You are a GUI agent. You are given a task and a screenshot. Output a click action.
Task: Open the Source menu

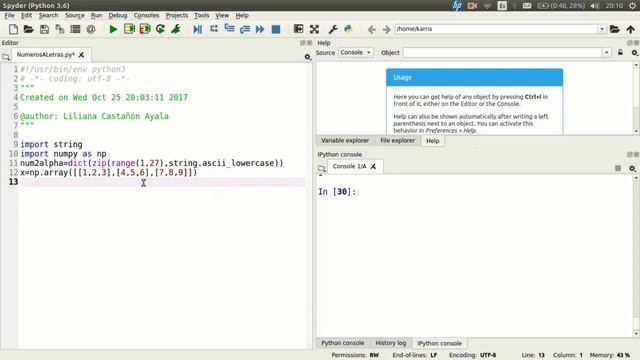pyautogui.click(x=75, y=15)
